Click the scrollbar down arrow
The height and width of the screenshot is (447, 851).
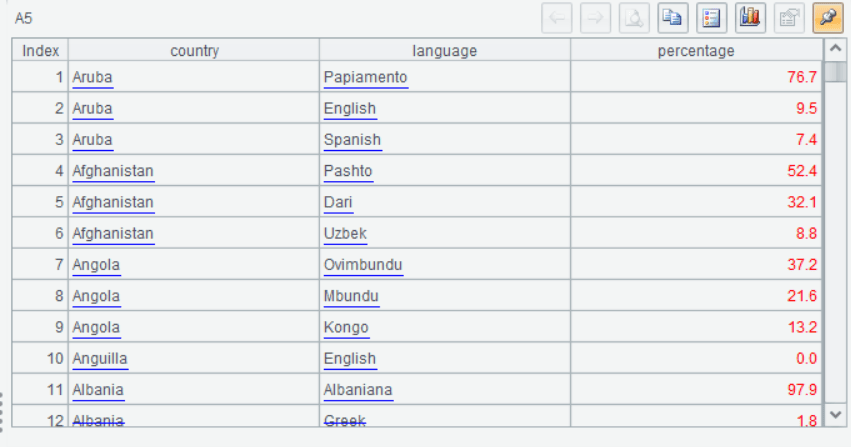point(836,415)
